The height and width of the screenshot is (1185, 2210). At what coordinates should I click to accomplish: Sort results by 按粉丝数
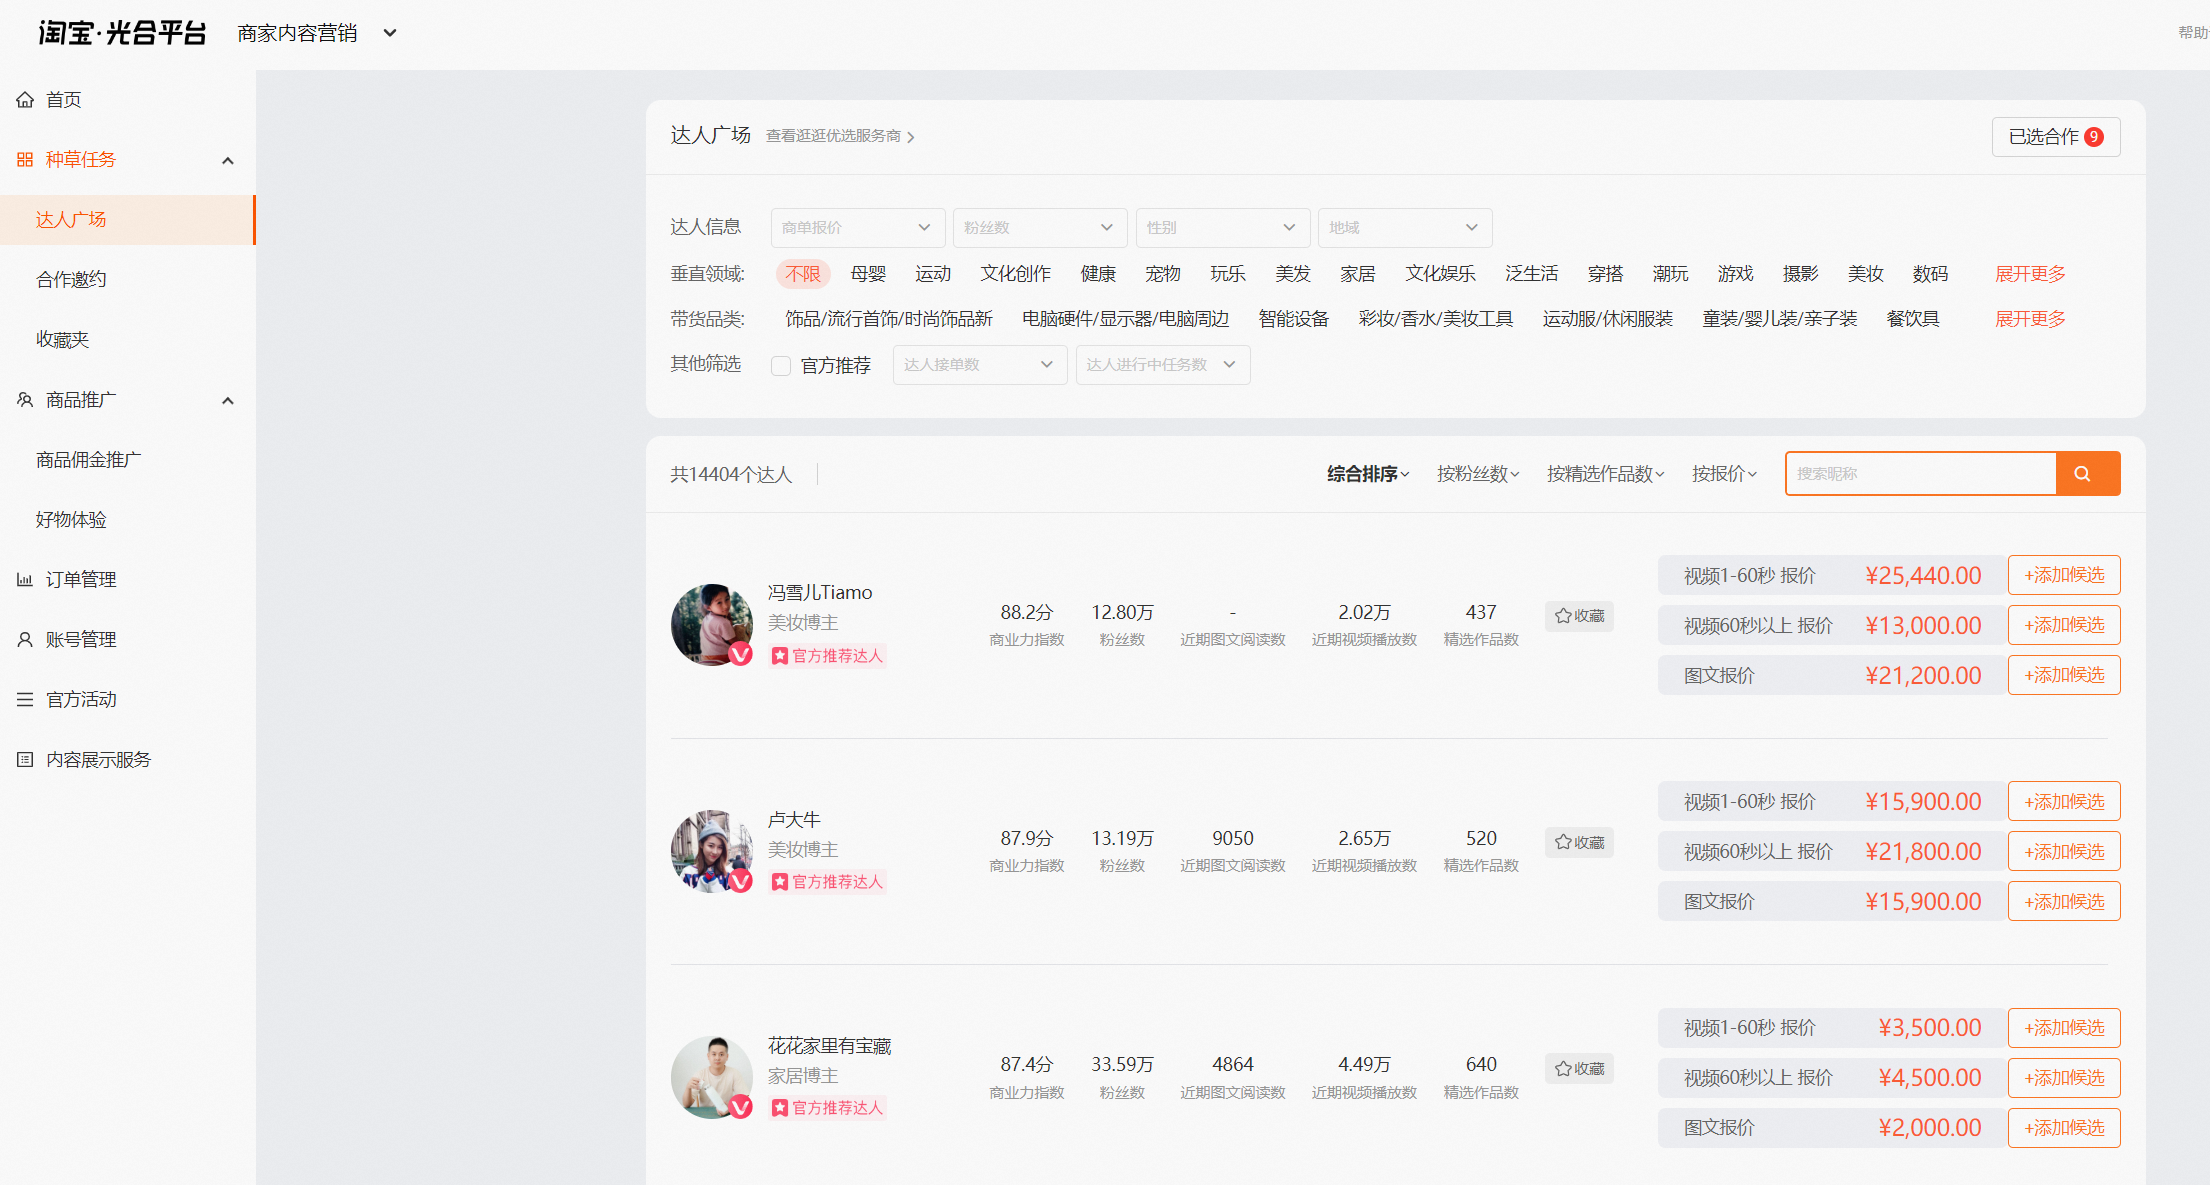(x=1478, y=474)
